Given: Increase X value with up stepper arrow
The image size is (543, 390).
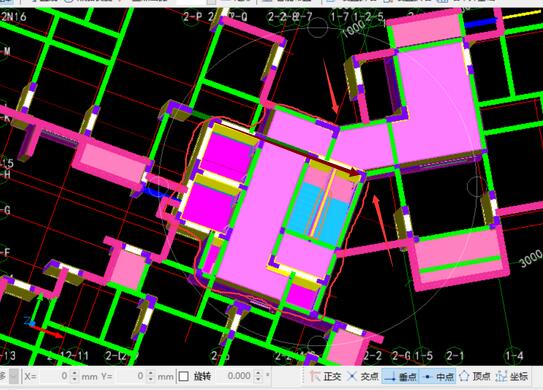Looking at the screenshot, I should coord(74,373).
